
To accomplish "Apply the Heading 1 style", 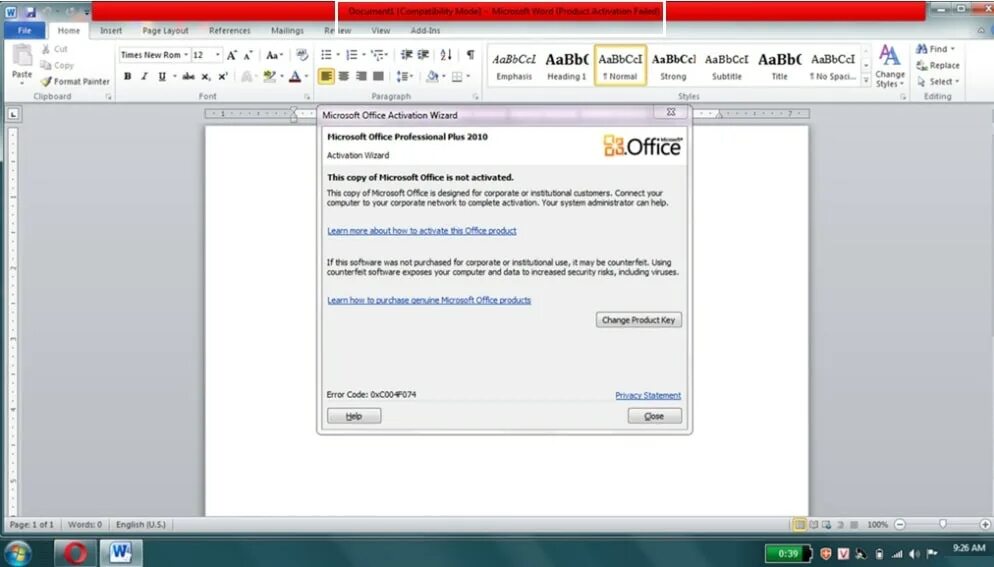I will click(567, 65).
